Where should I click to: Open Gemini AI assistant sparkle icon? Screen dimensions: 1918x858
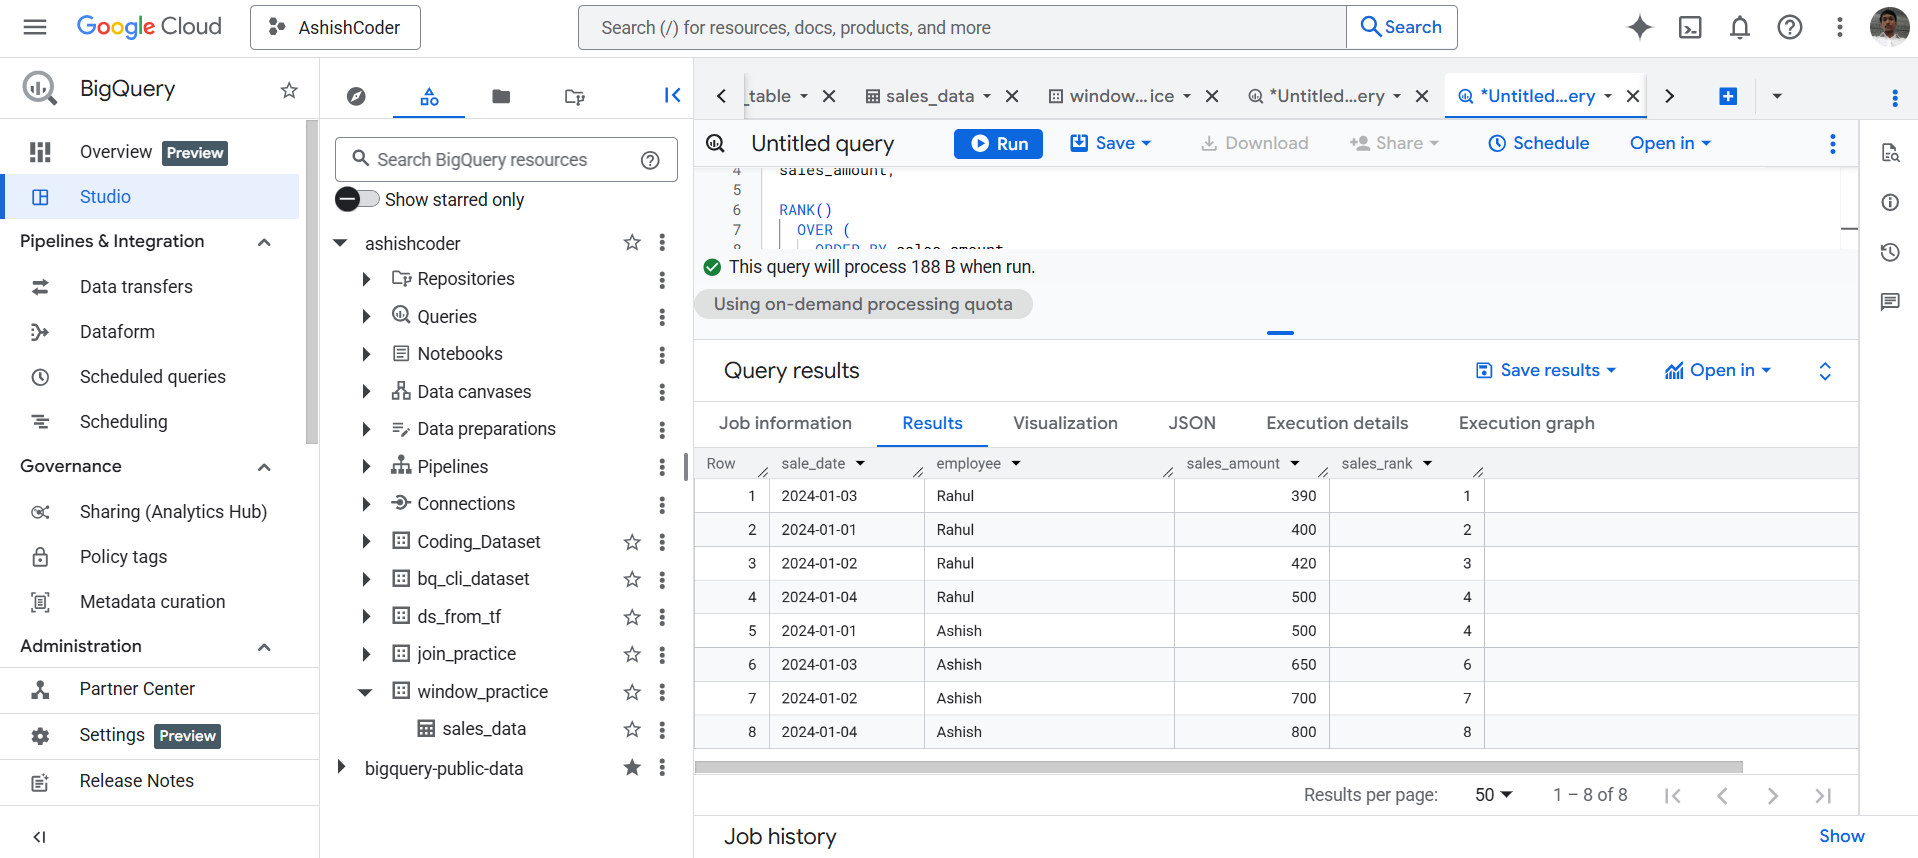pos(1640,27)
